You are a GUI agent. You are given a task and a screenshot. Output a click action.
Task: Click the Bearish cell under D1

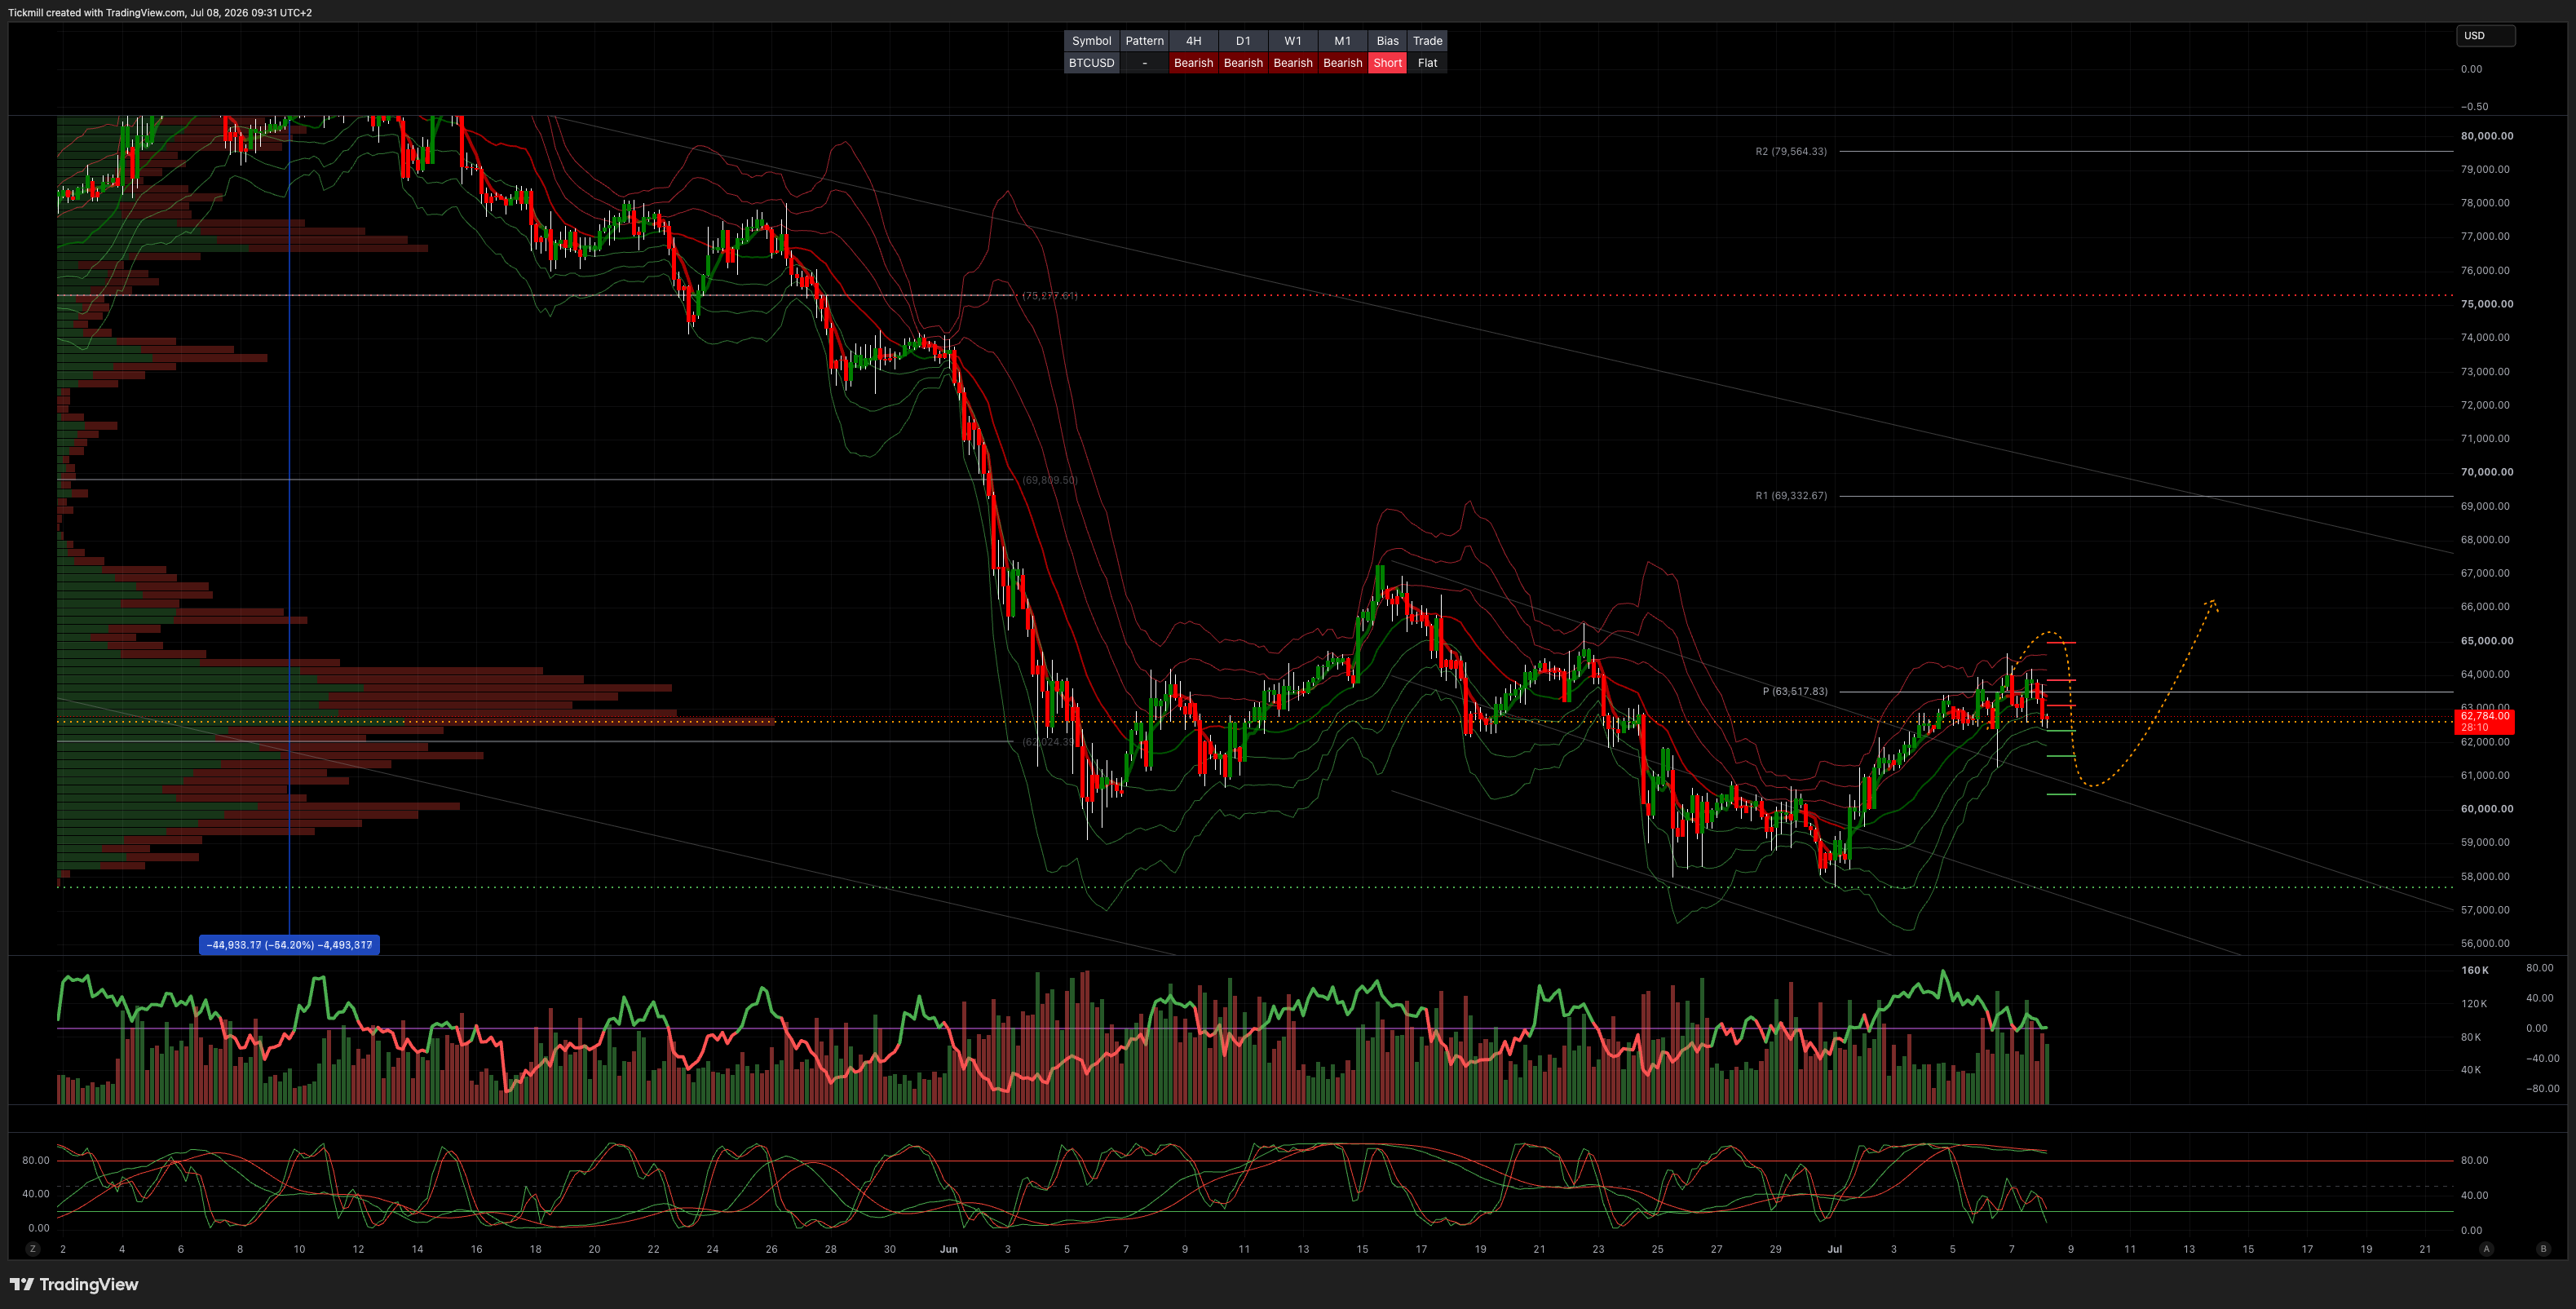pyautogui.click(x=1243, y=63)
